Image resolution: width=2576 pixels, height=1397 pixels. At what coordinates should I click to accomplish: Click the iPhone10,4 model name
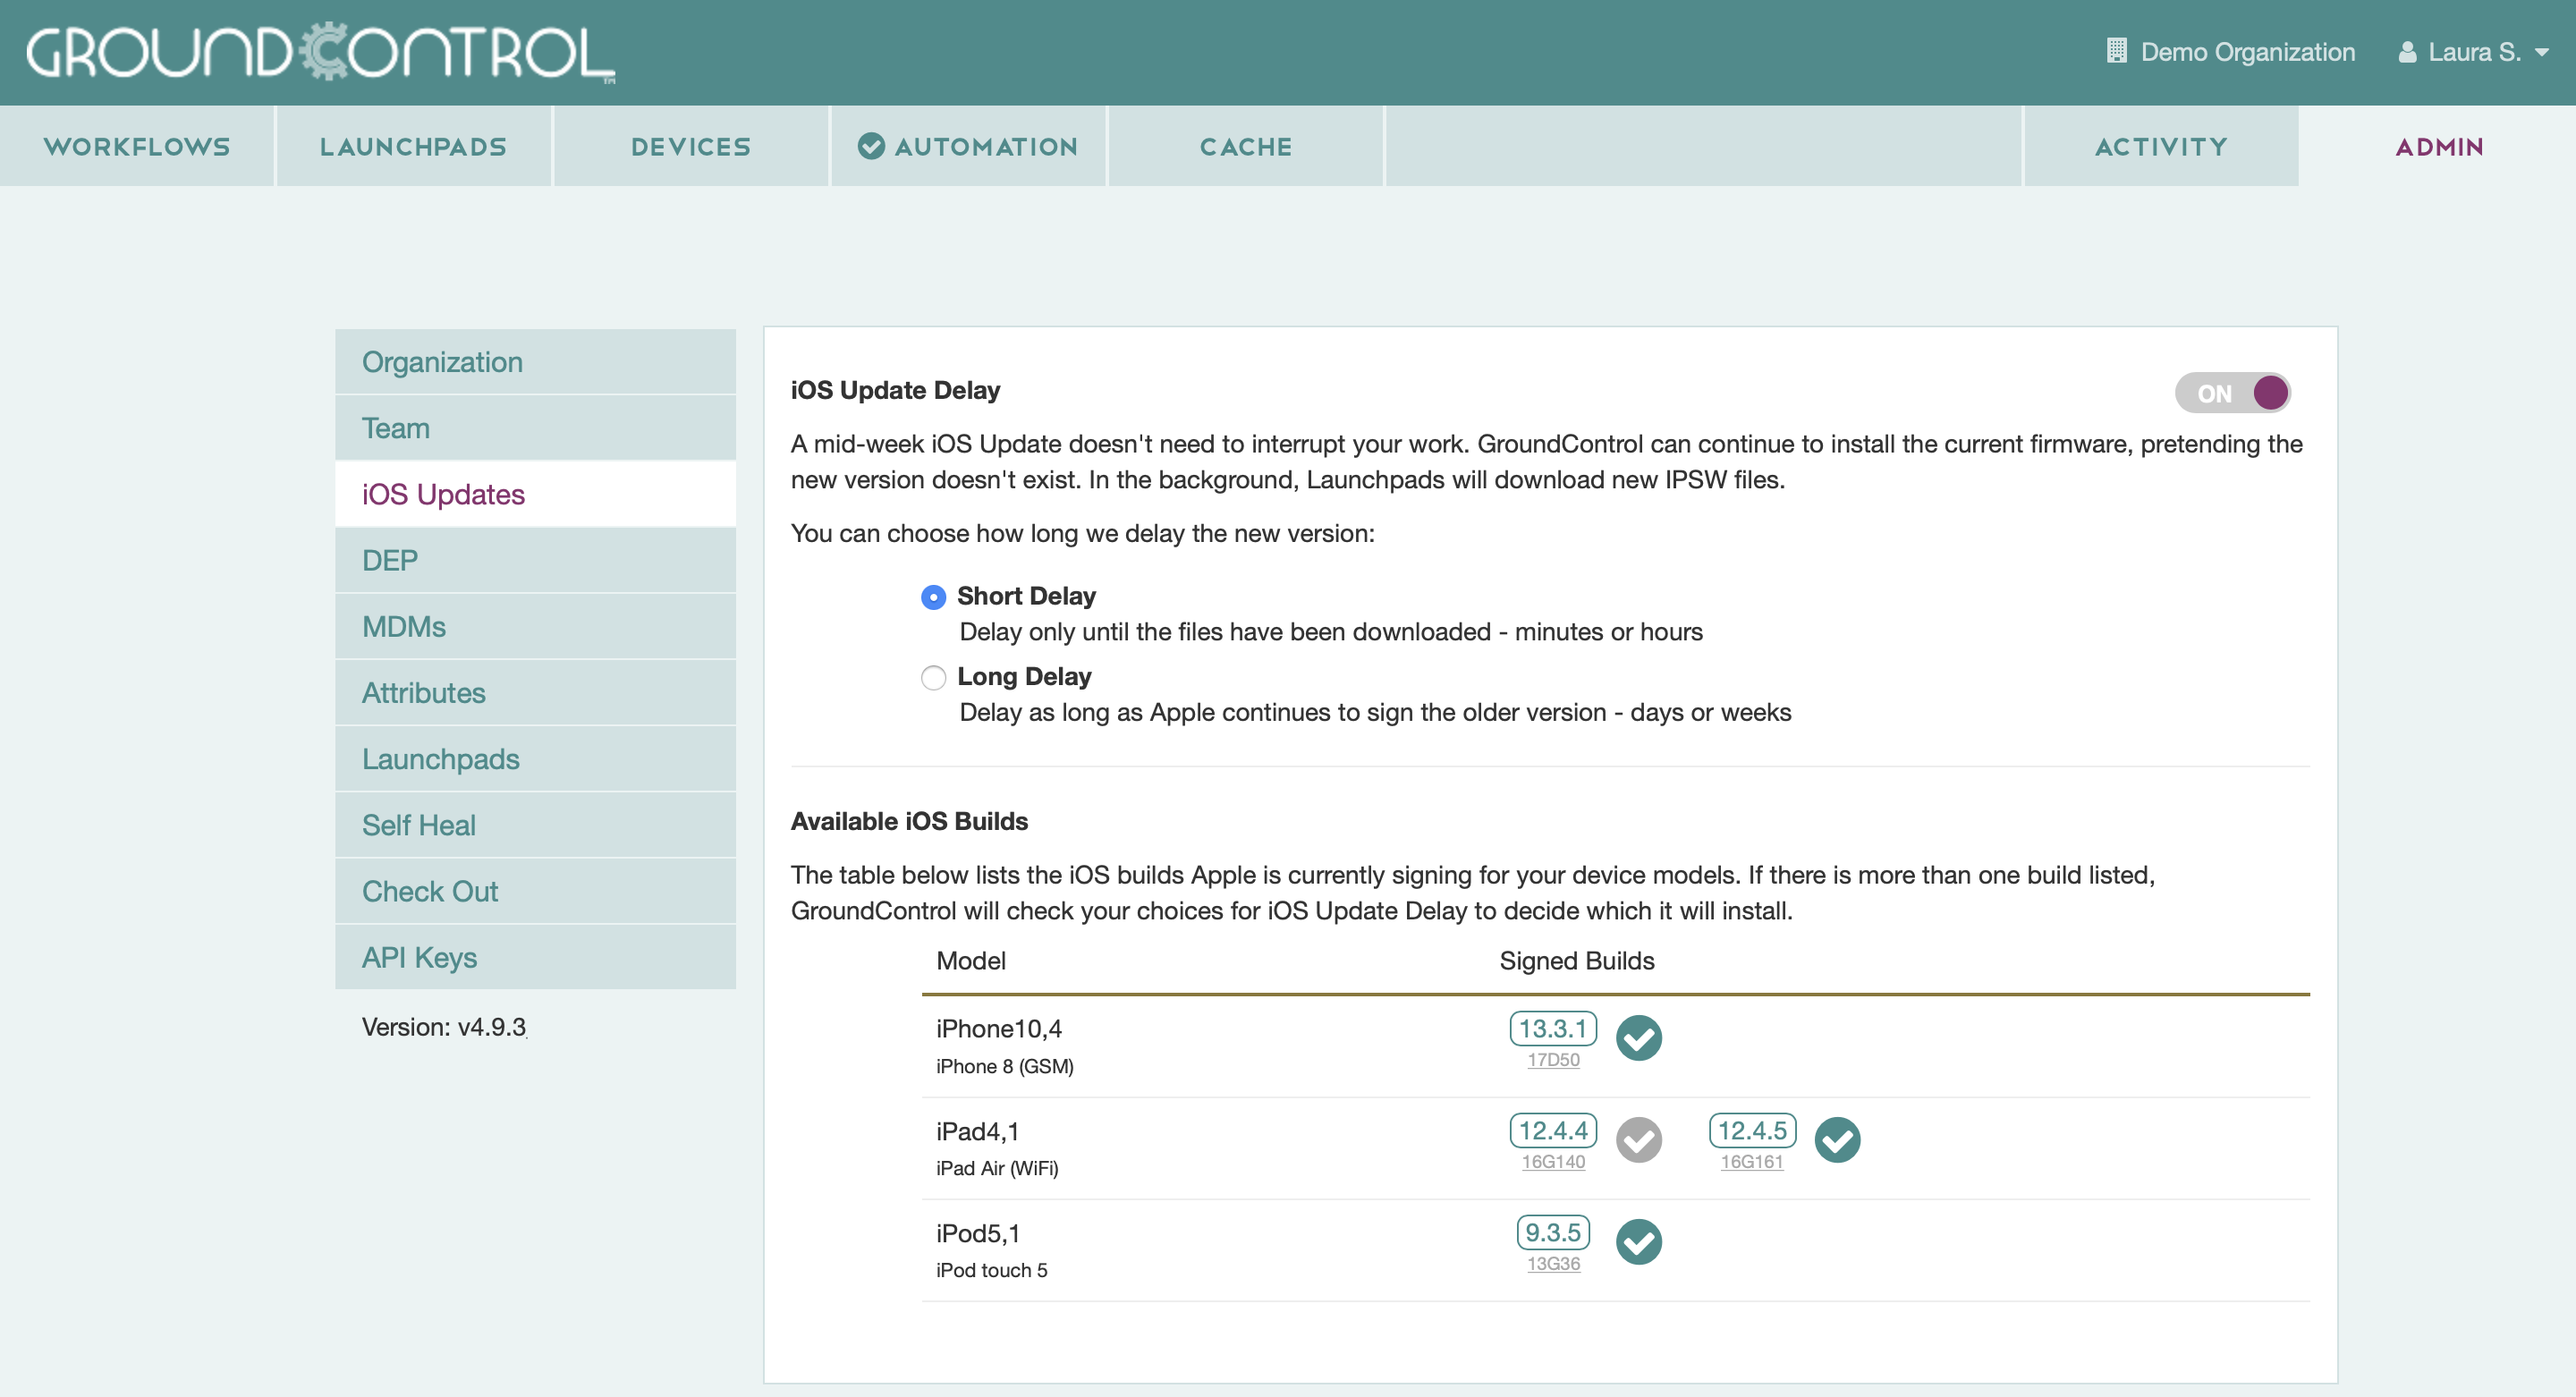(999, 1028)
